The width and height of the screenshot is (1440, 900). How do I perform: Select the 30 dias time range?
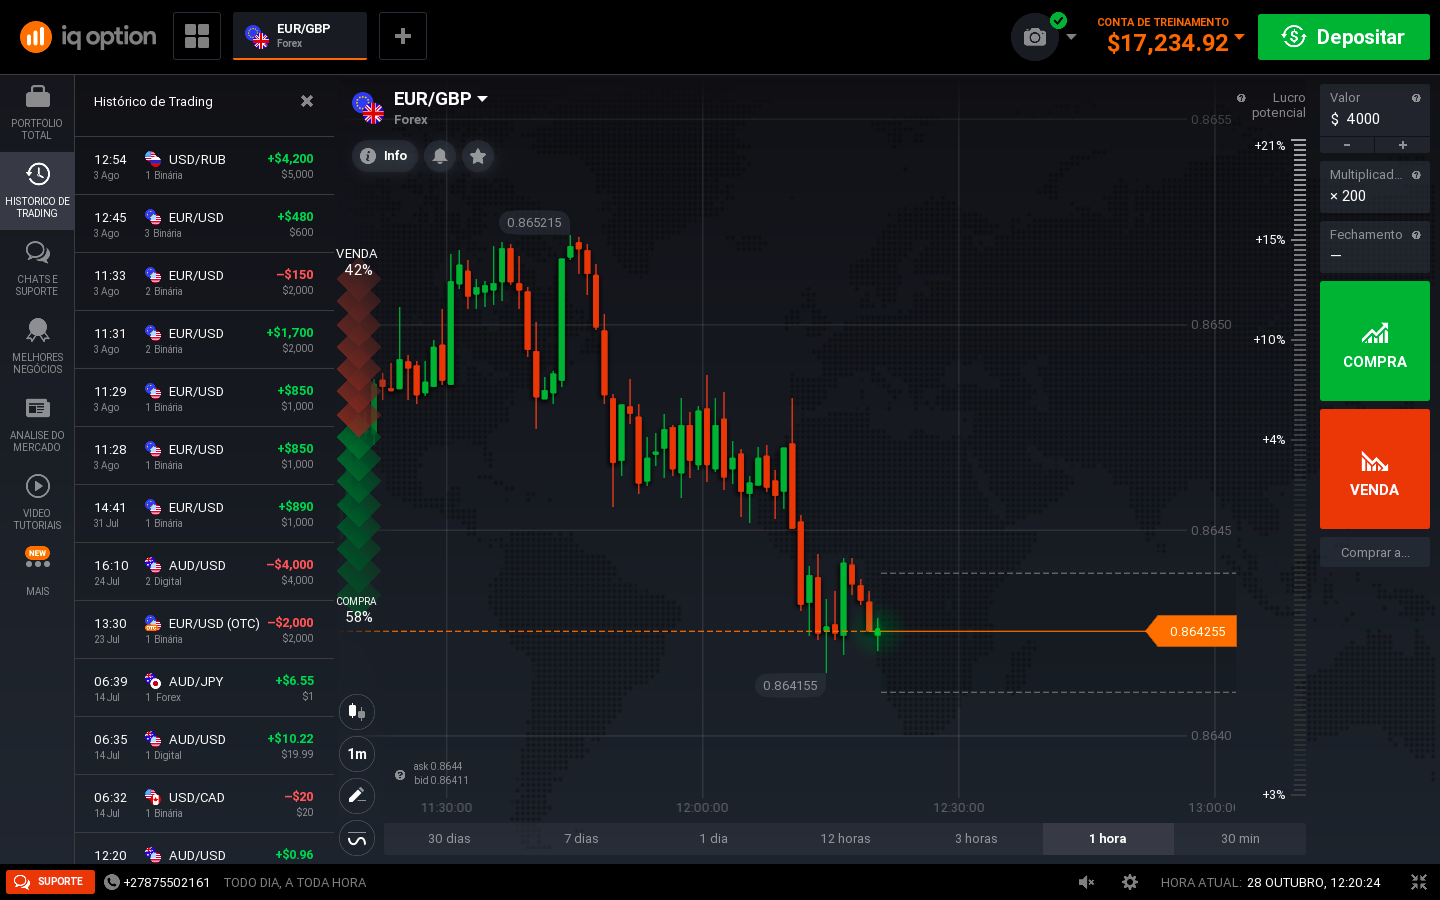449,839
